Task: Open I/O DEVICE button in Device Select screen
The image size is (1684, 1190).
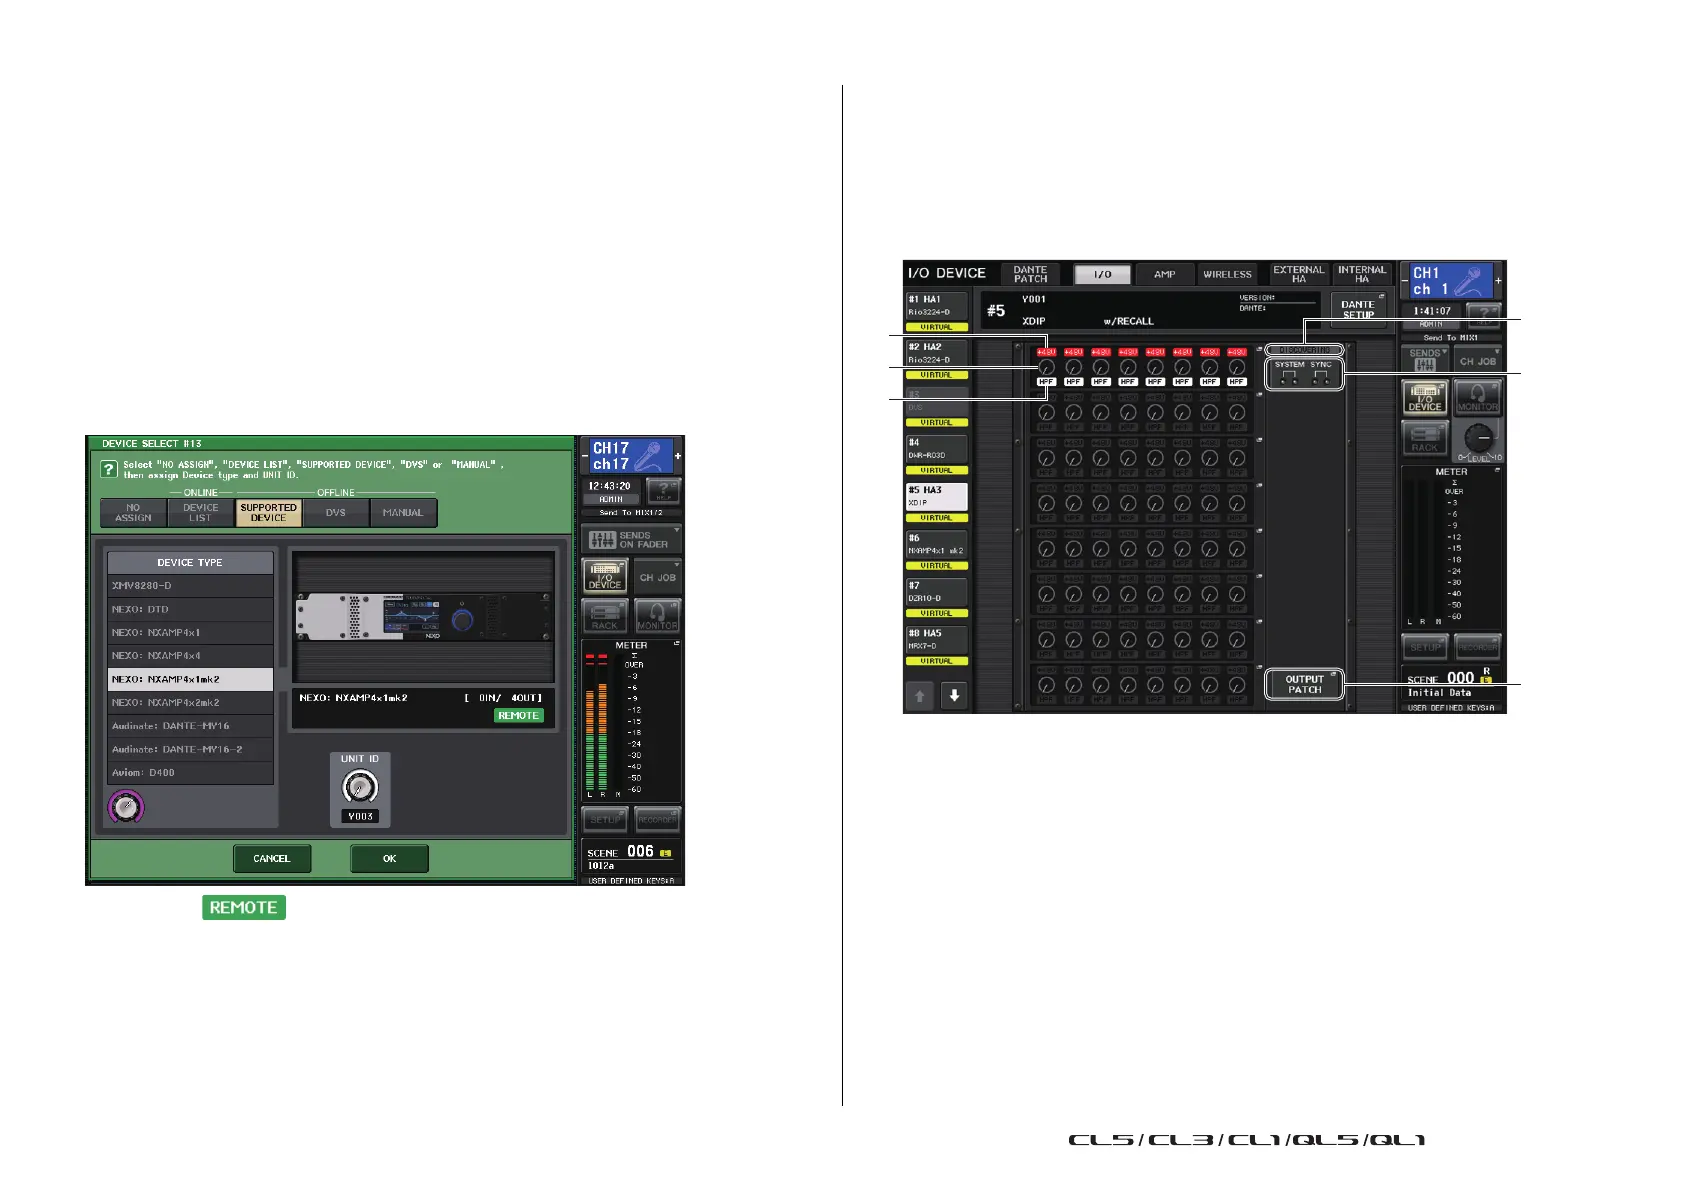Action: [604, 577]
